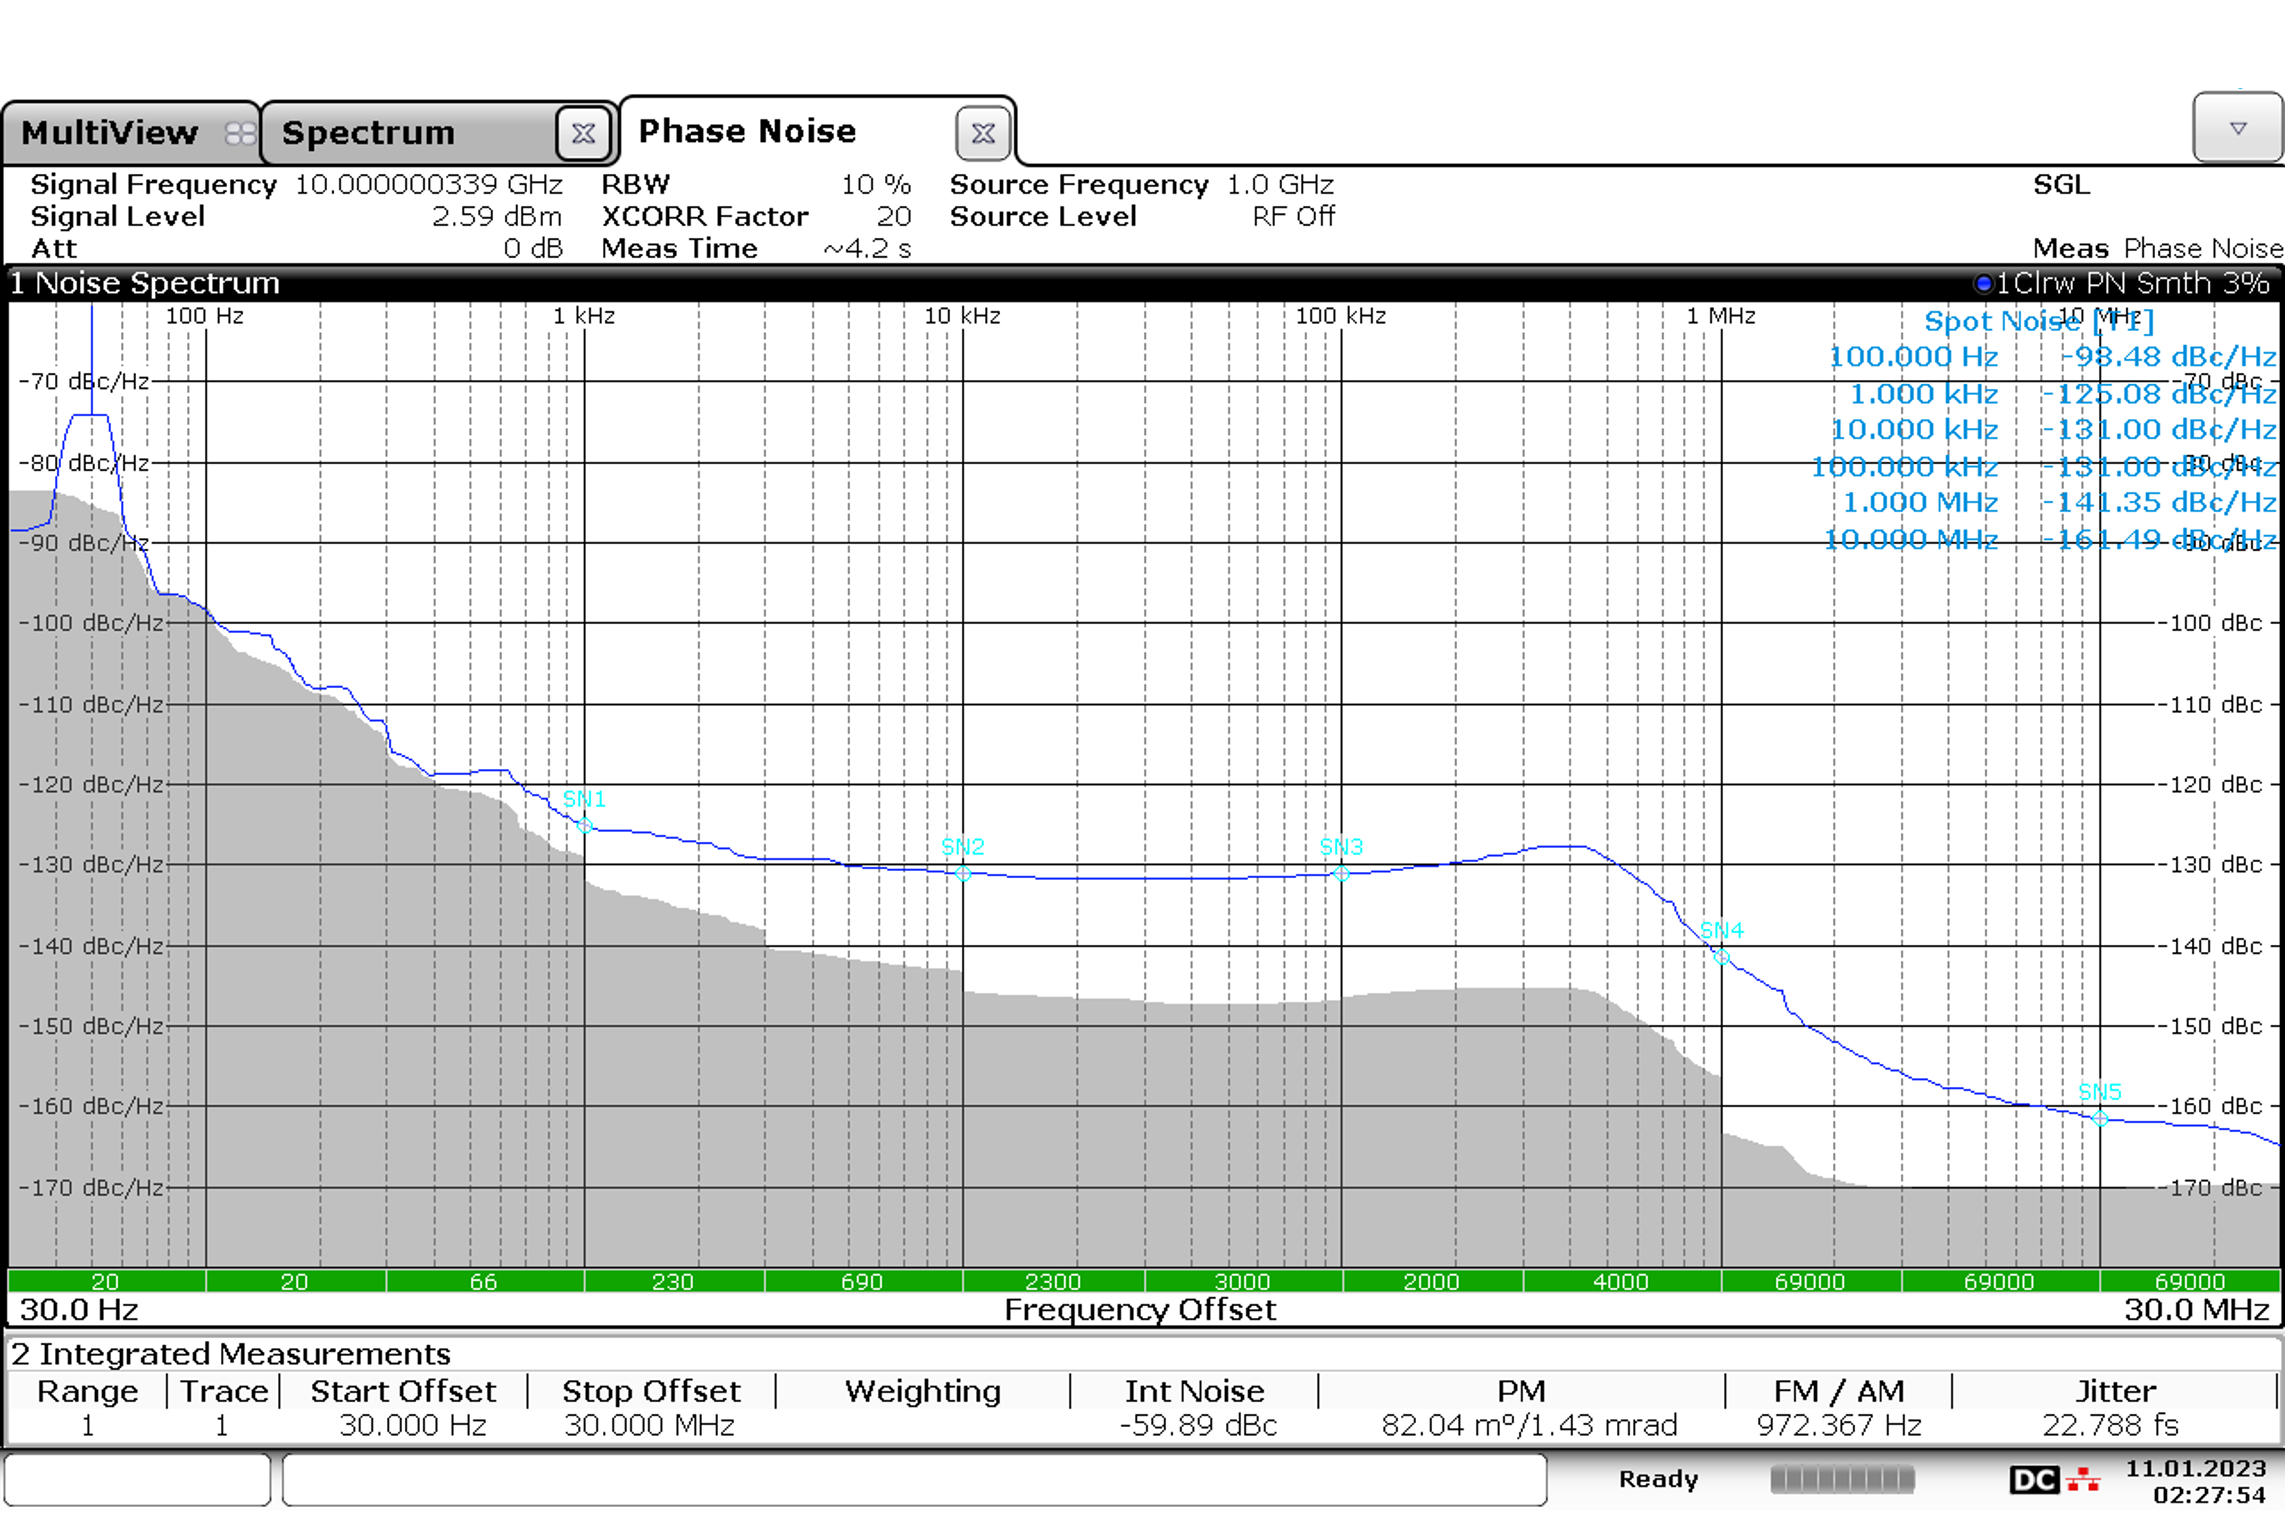Image resolution: width=2285 pixels, height=1519 pixels.
Task: Click the red network status icon
Action: click(2084, 1479)
